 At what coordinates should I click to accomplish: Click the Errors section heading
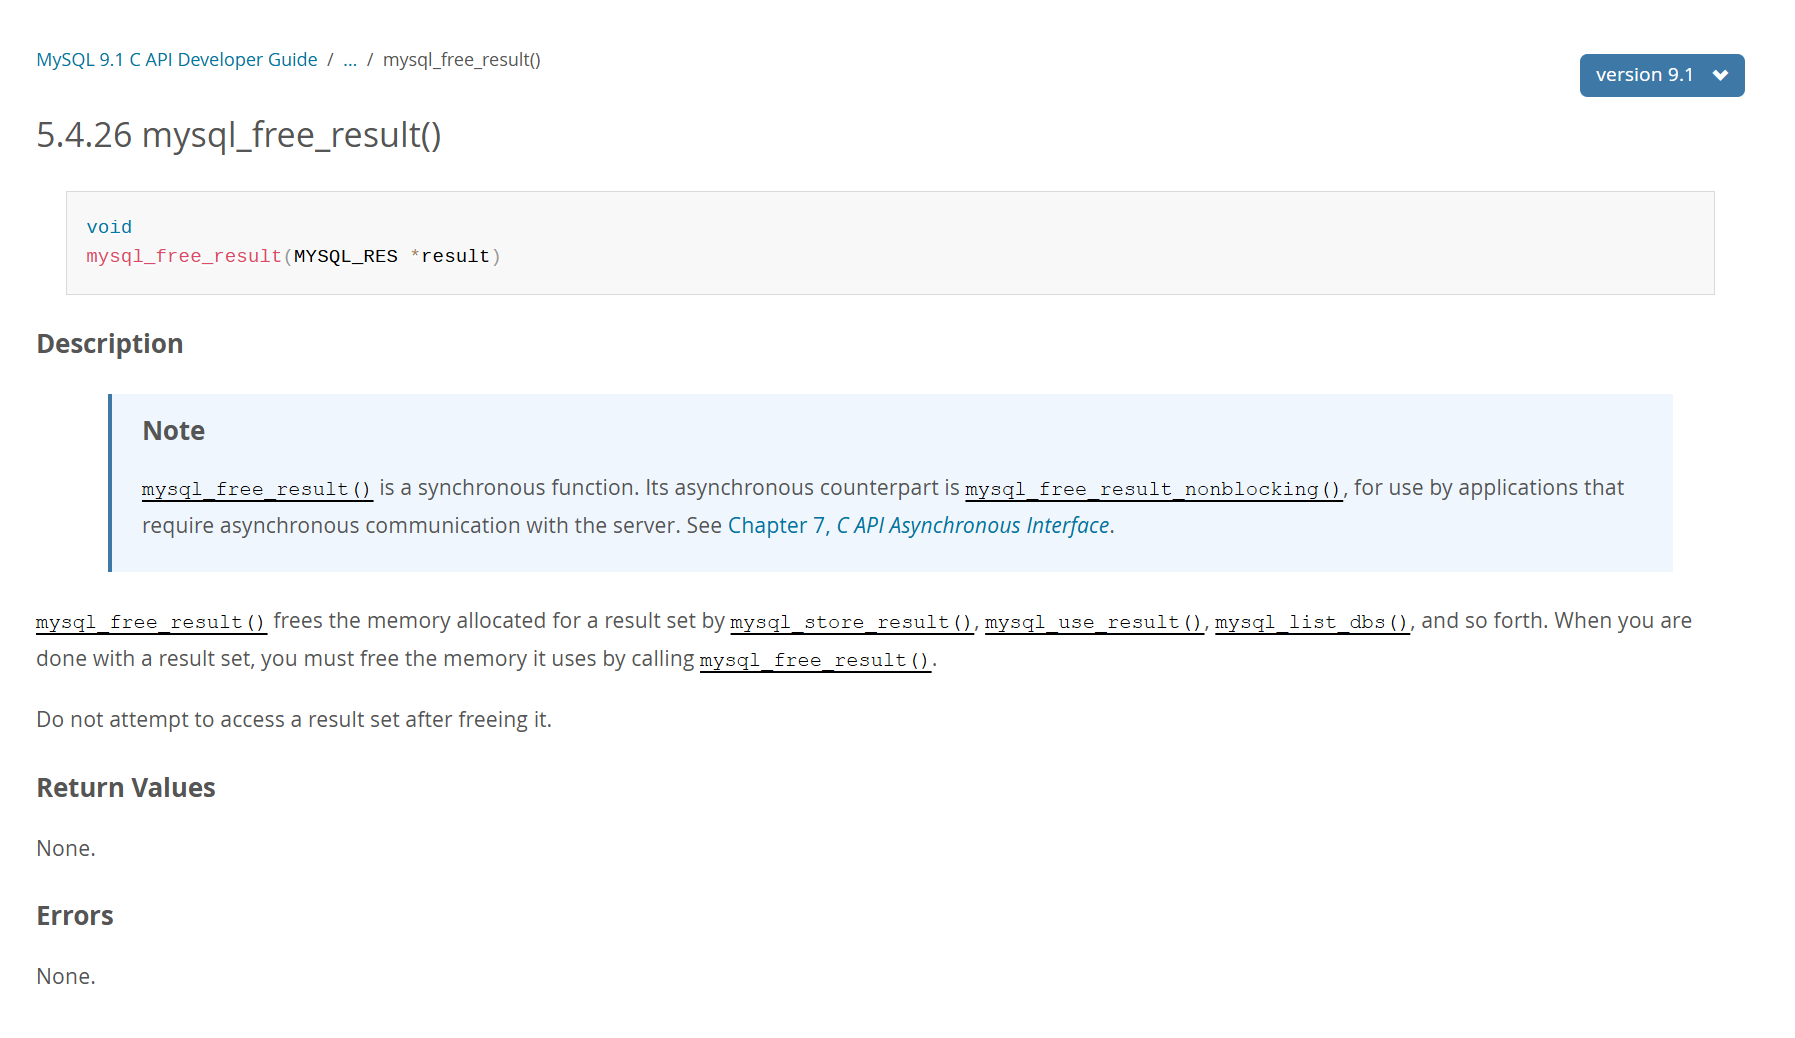75,916
